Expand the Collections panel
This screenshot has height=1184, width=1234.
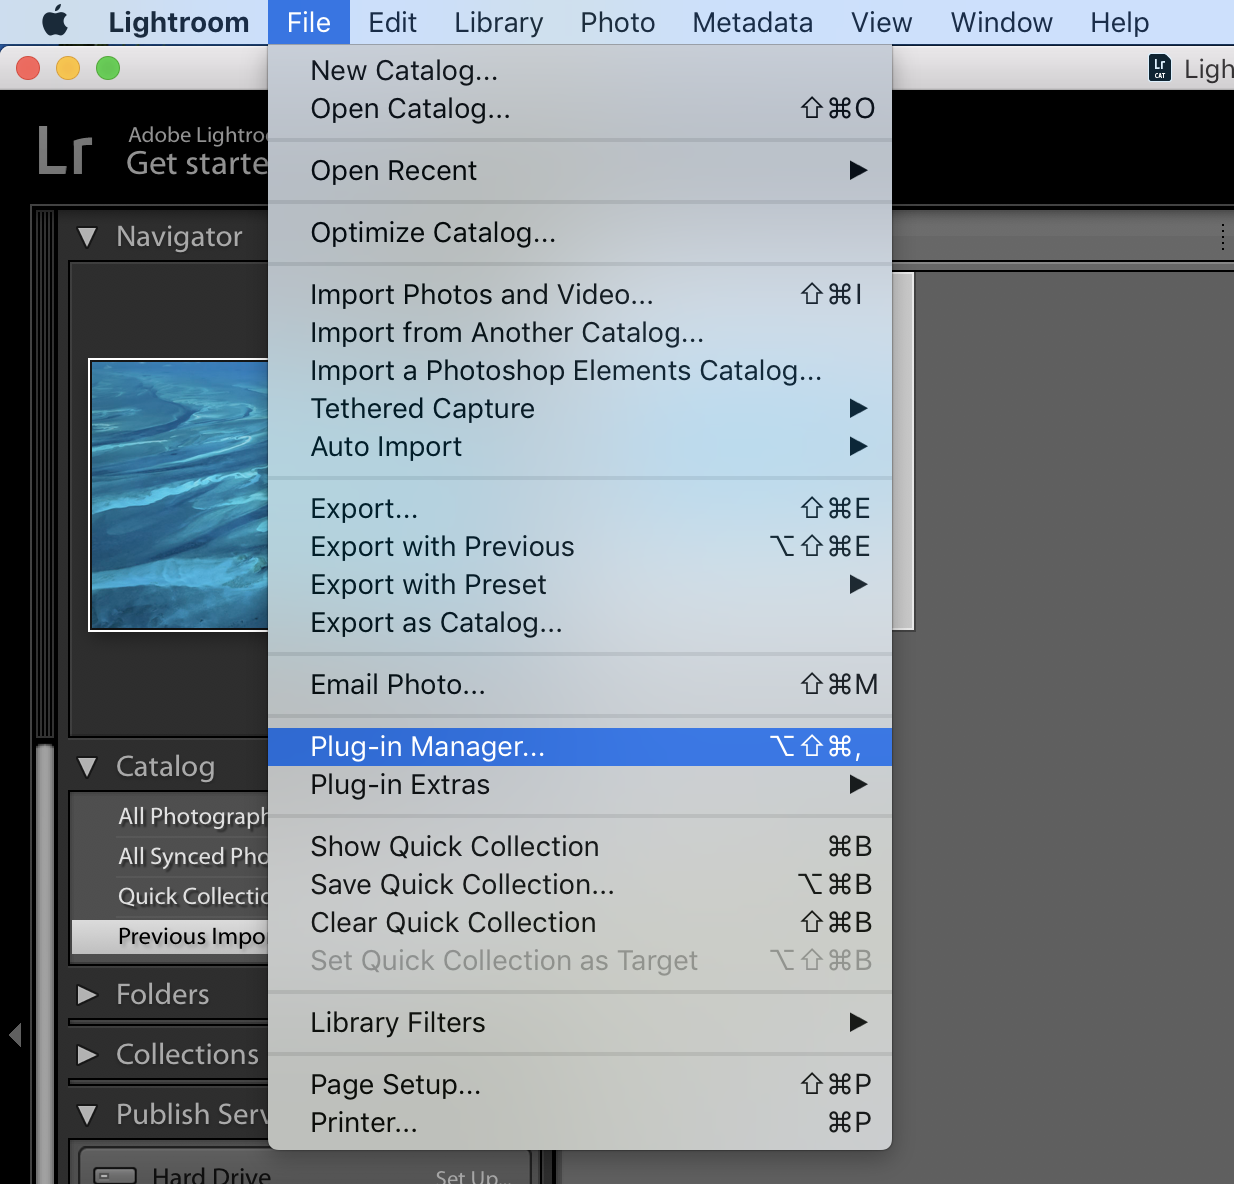pos(88,1055)
